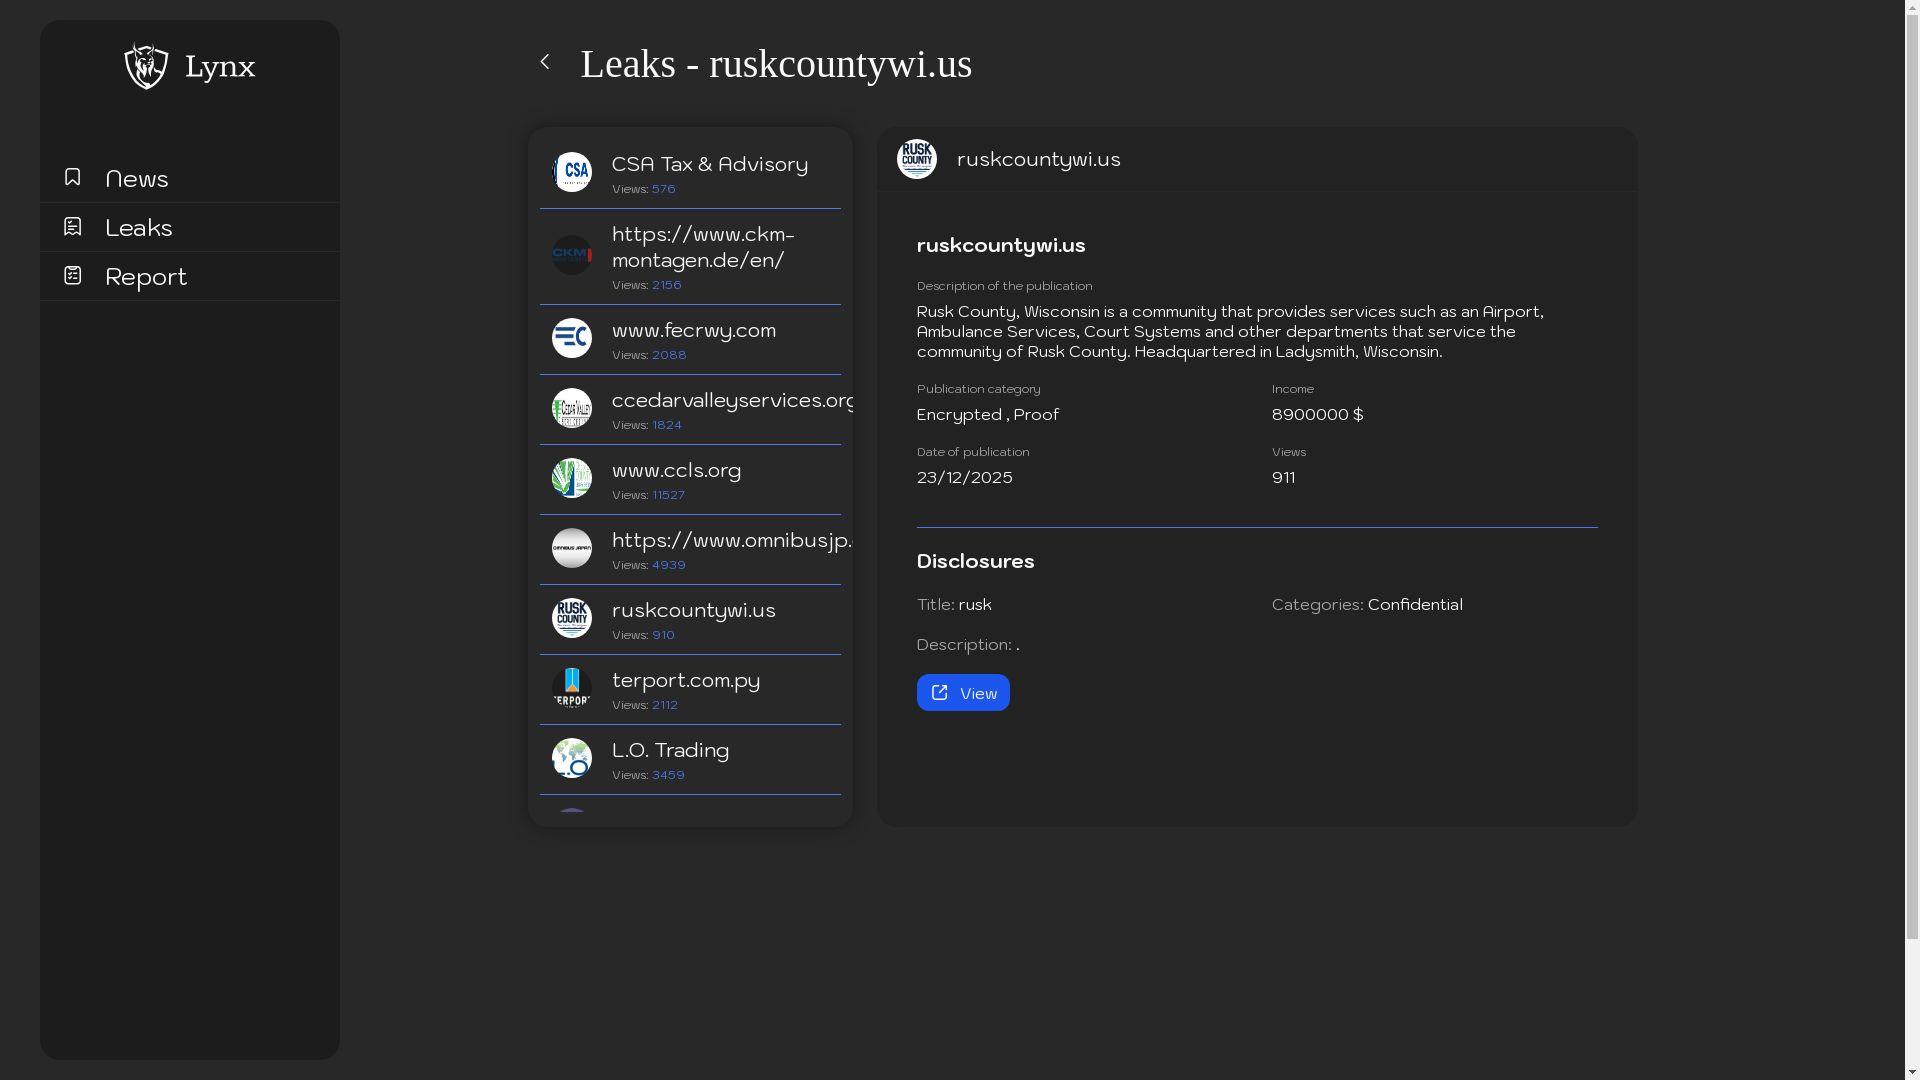The width and height of the screenshot is (1920, 1080).
Task: Click the fecrwy.com logo icon
Action: point(572,338)
